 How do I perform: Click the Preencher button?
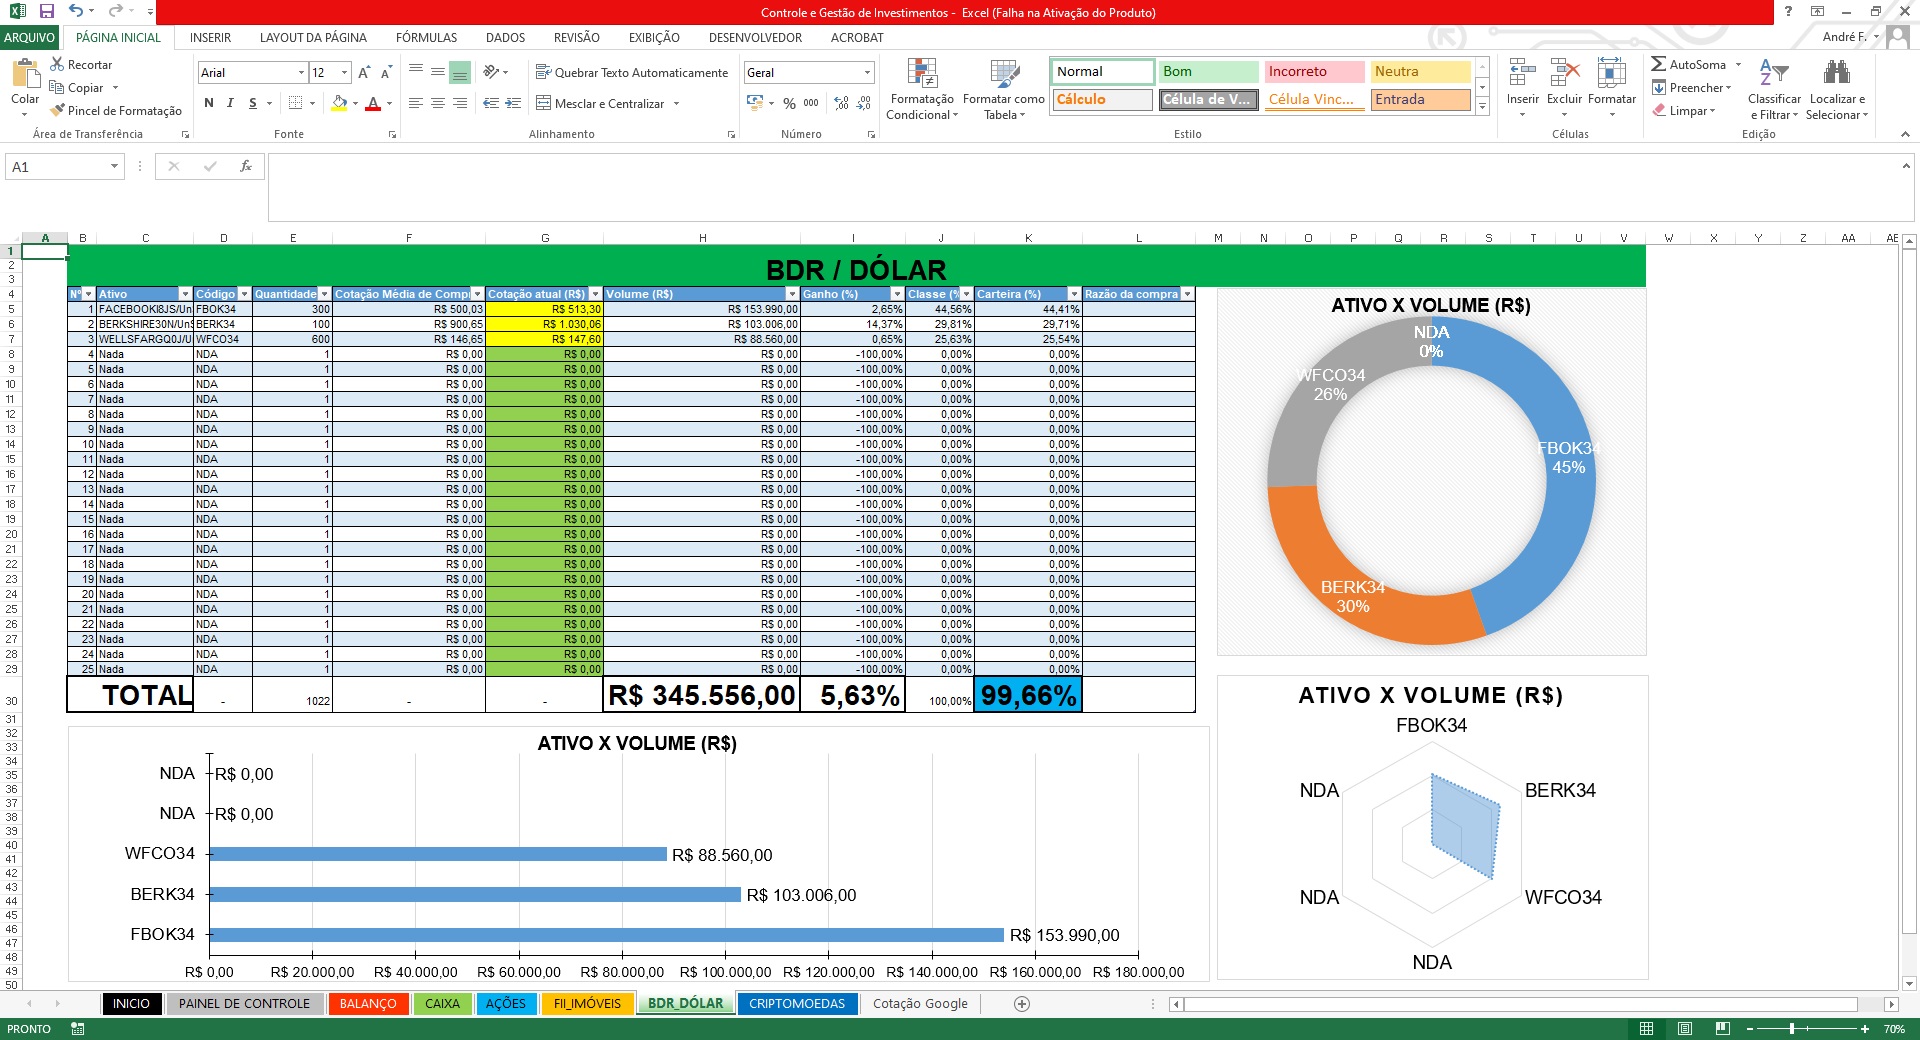[1691, 87]
